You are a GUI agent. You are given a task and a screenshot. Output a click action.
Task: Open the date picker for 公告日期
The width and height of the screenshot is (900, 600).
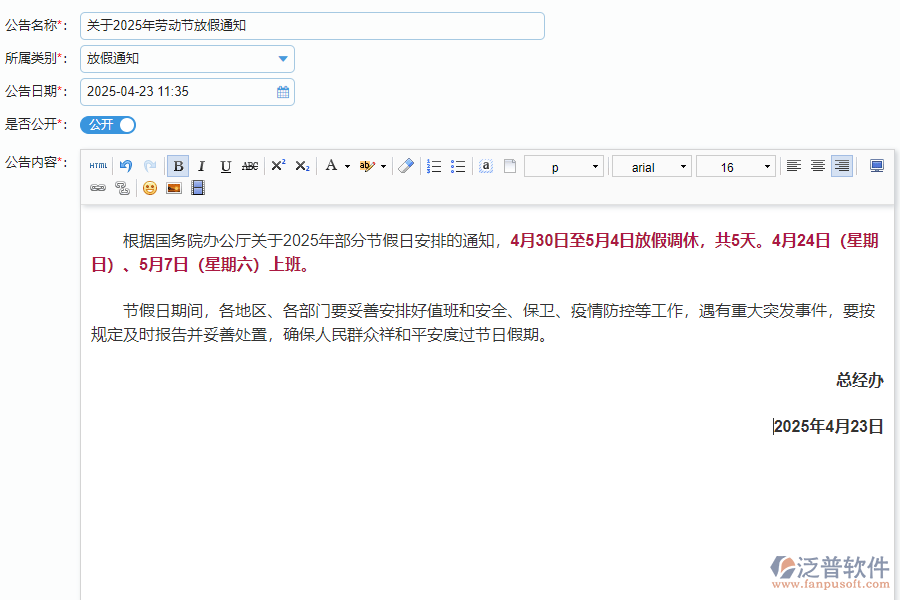pos(282,92)
